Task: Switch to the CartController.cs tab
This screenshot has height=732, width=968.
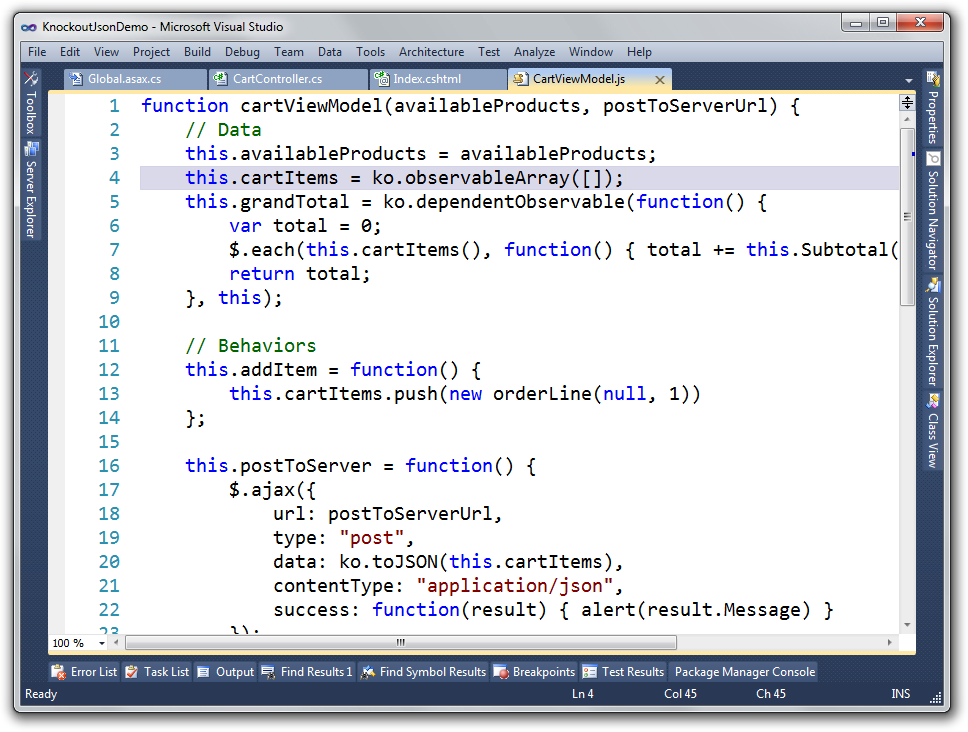Action: 288,79
